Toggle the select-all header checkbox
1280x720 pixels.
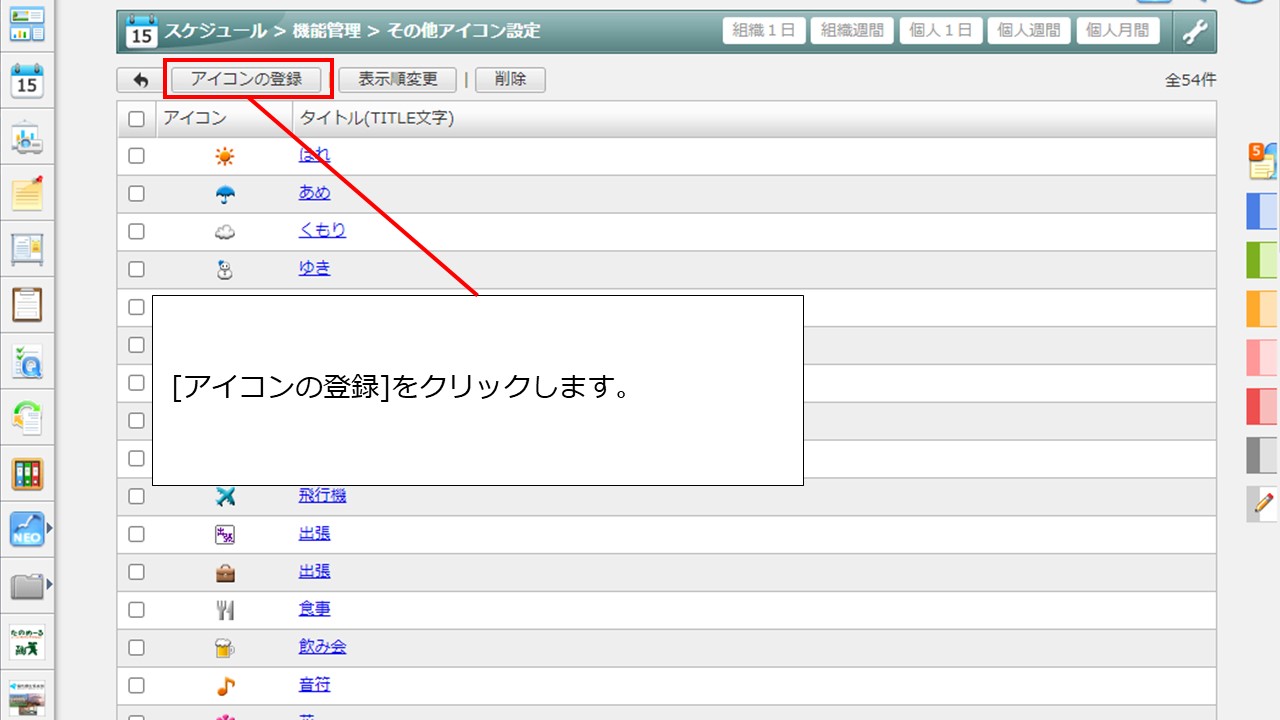tap(137, 119)
